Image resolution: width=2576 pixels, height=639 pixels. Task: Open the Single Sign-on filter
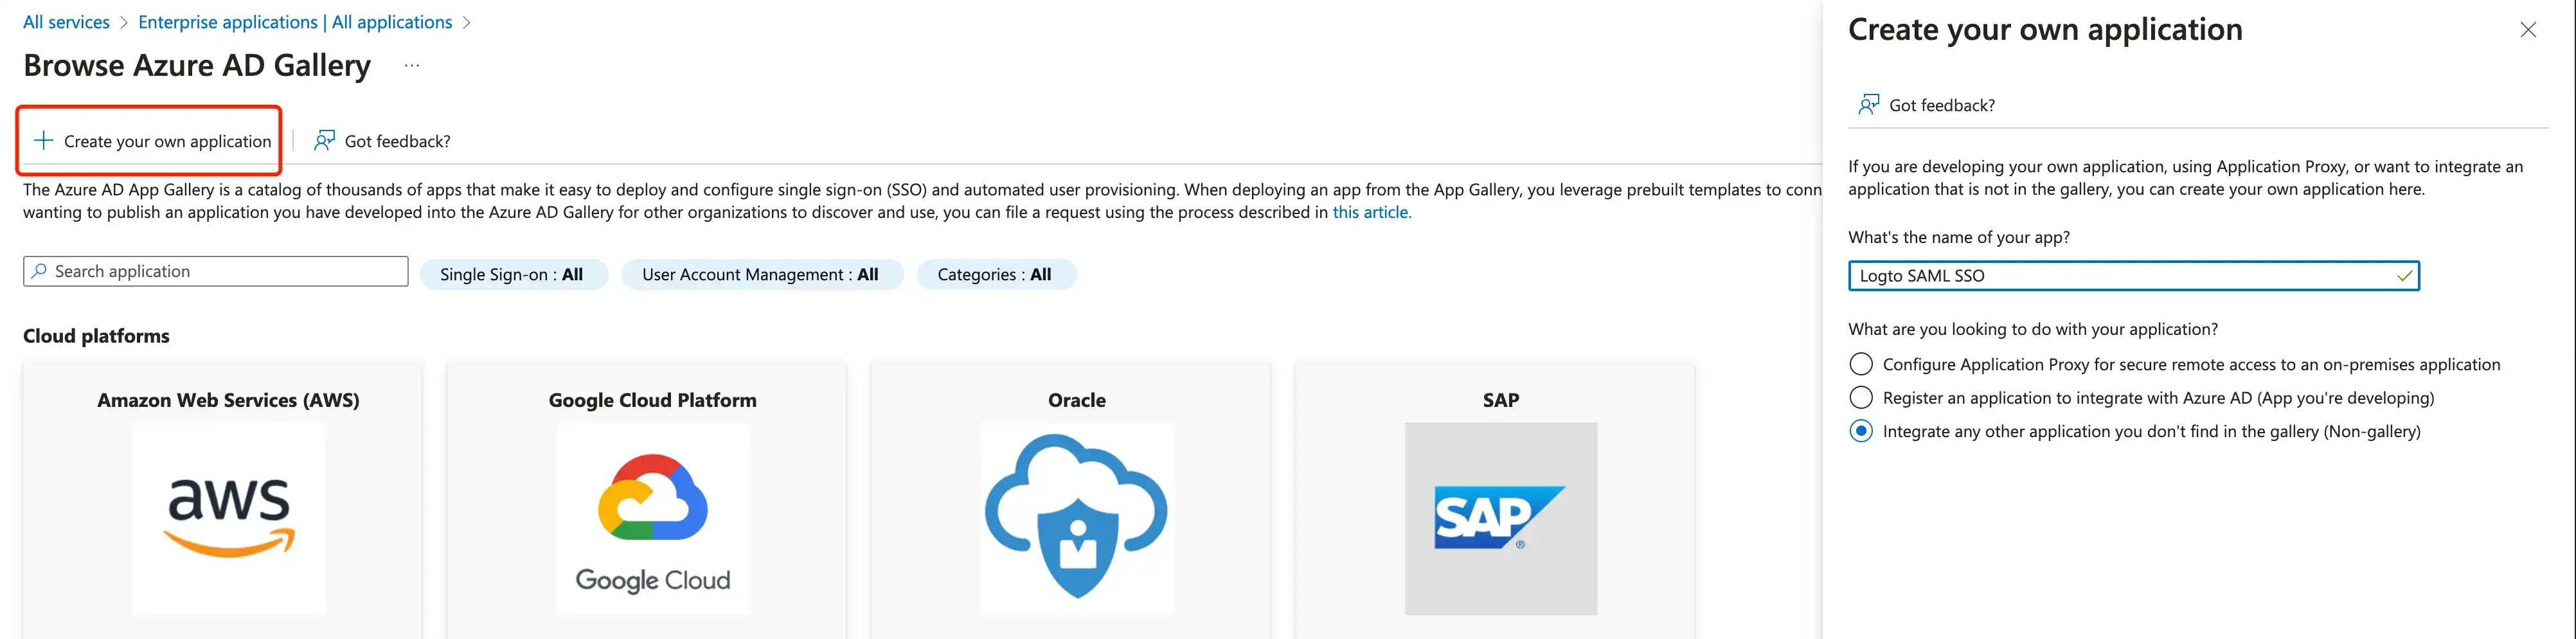click(x=512, y=275)
